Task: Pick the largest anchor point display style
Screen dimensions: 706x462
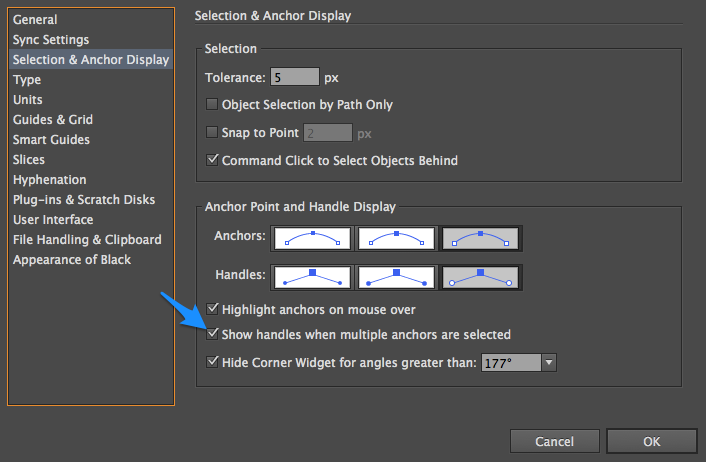Action: [480, 238]
